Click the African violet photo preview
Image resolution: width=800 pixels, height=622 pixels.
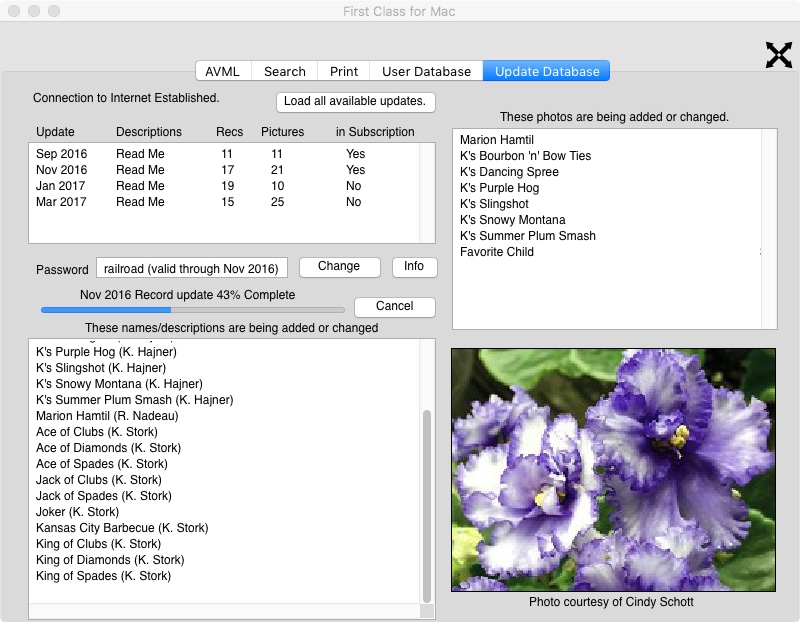coord(613,469)
